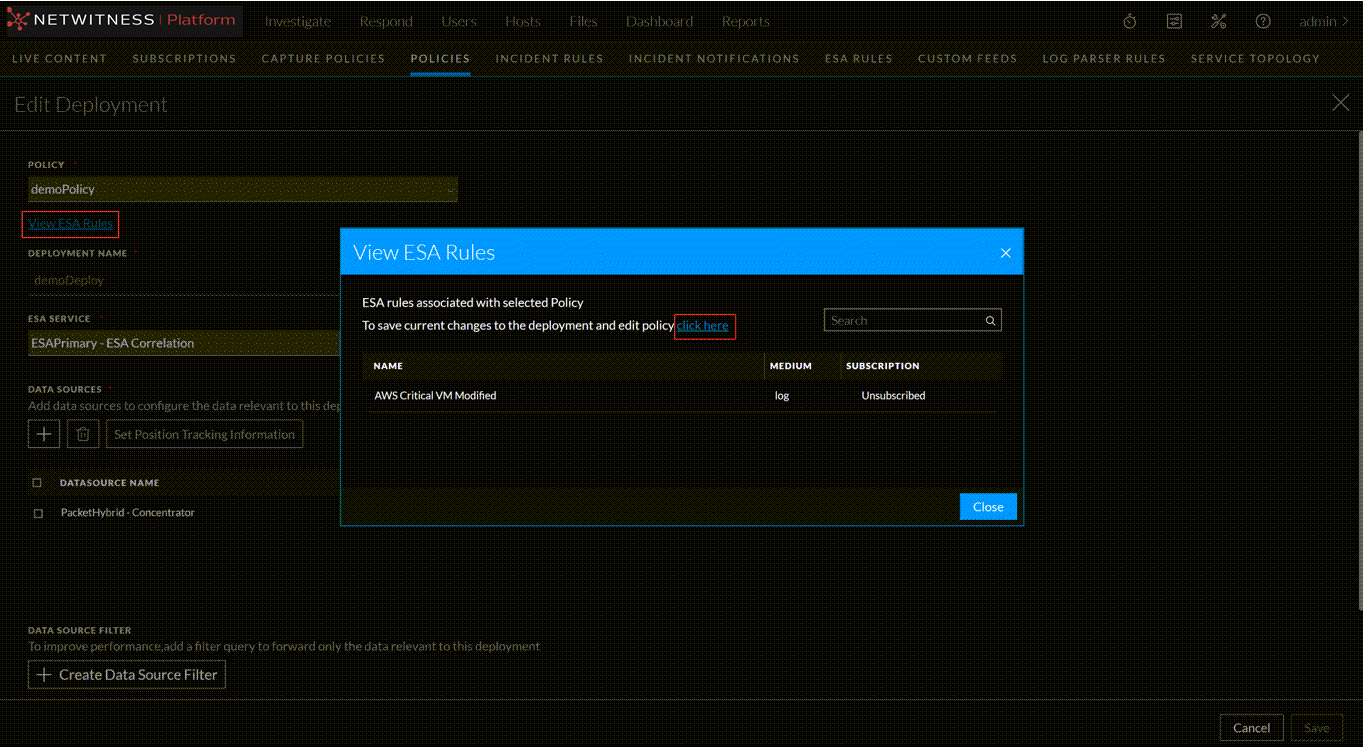Click the Search field in ESA Rules dialog
Image resolution: width=1363 pixels, height=747 pixels.
coord(903,321)
